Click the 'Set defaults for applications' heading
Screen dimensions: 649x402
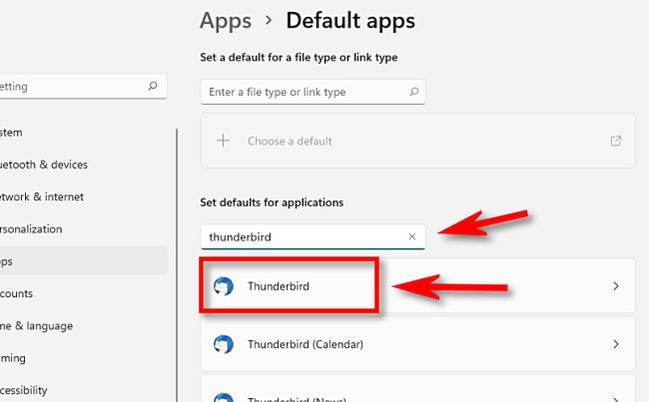(x=272, y=202)
